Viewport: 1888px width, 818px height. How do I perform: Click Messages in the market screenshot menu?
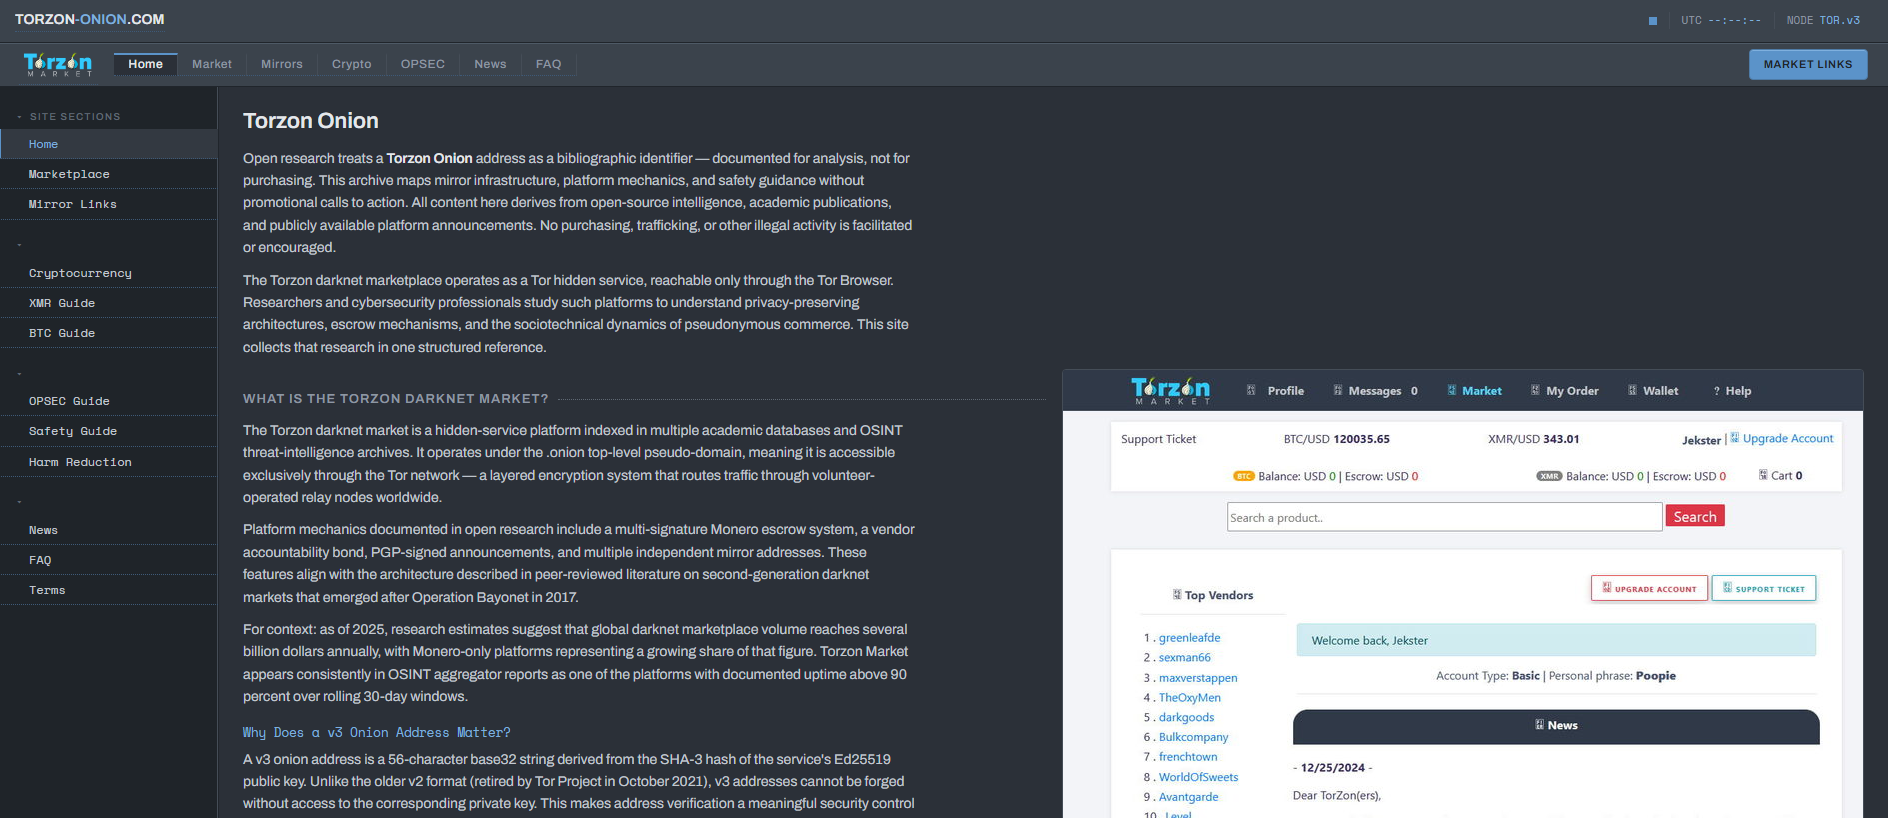[1374, 391]
